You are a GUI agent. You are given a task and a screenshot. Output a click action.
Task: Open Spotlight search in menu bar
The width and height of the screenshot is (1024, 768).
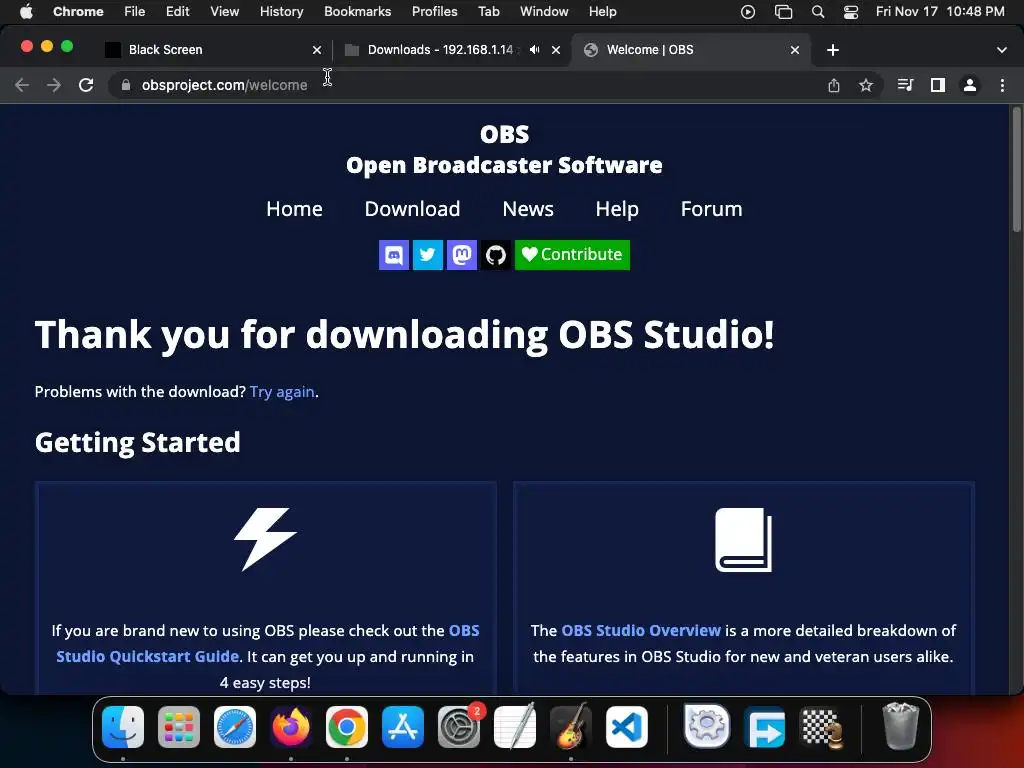coord(818,12)
